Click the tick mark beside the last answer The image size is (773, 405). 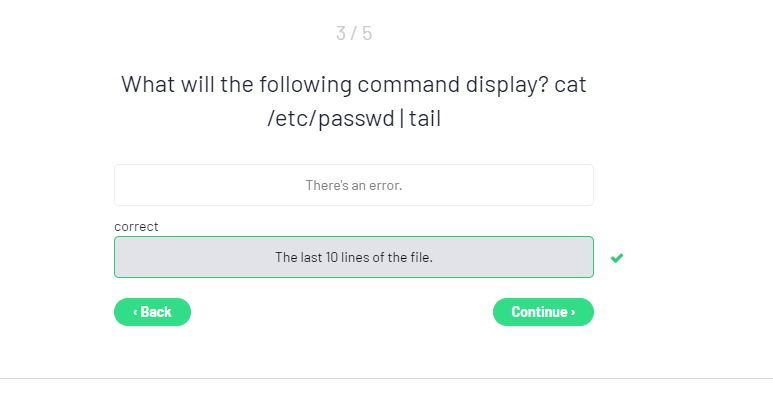tap(617, 258)
